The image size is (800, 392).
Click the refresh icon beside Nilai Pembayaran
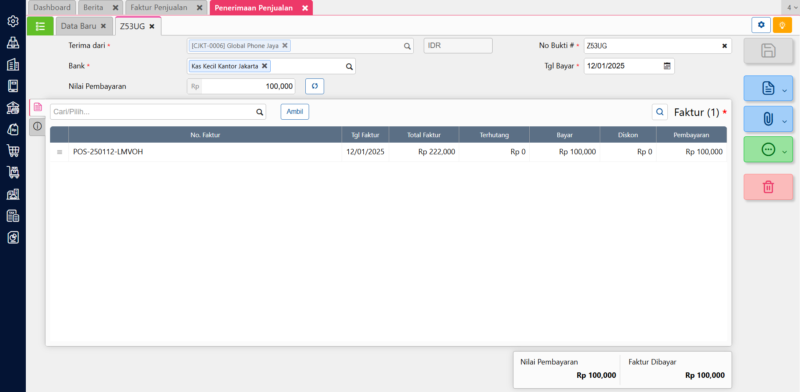315,86
